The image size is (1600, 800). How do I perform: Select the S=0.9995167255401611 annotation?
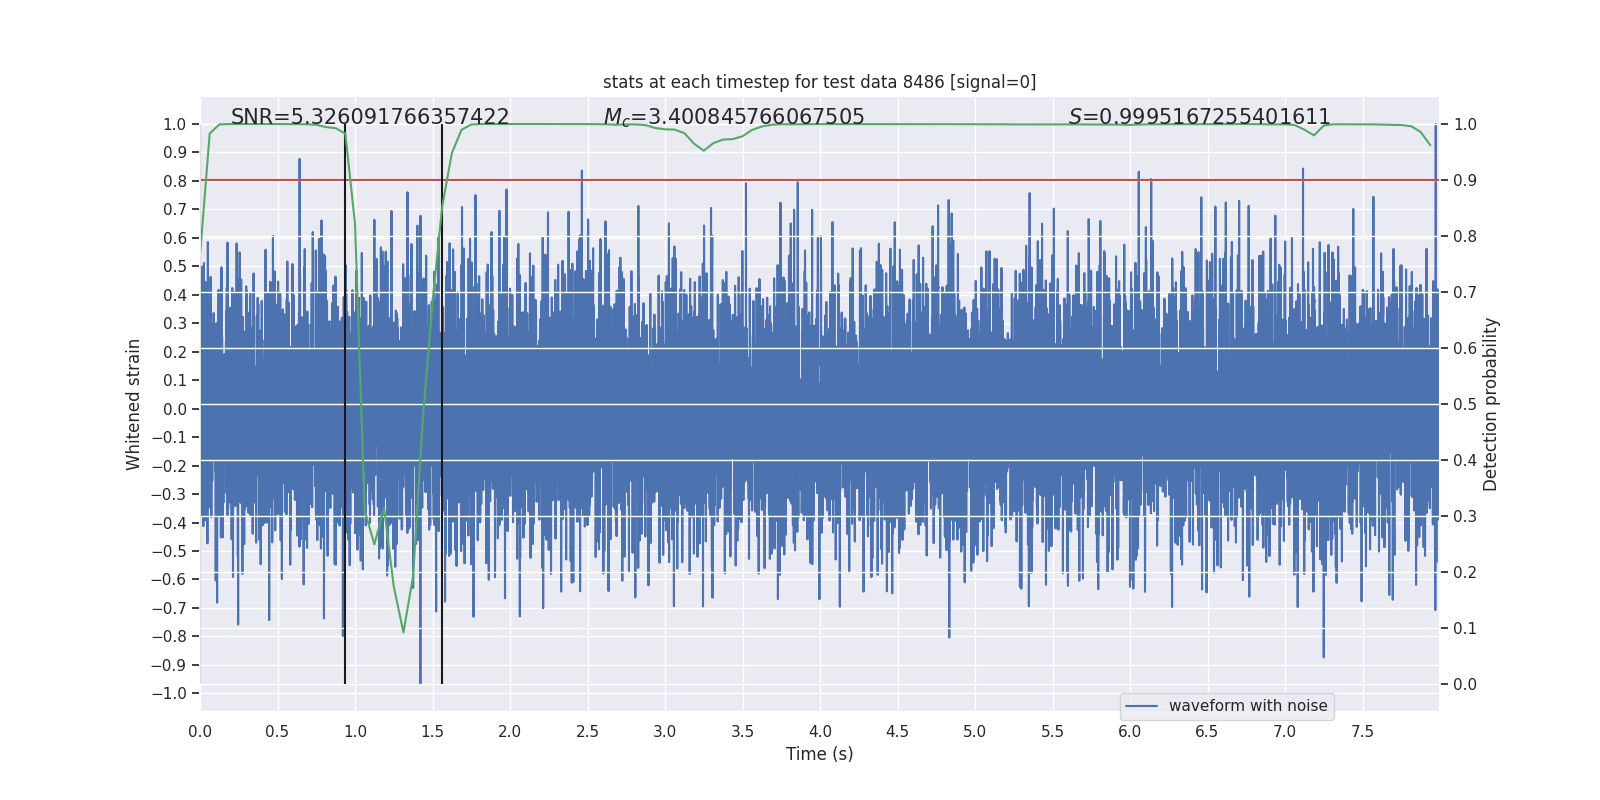[1199, 117]
